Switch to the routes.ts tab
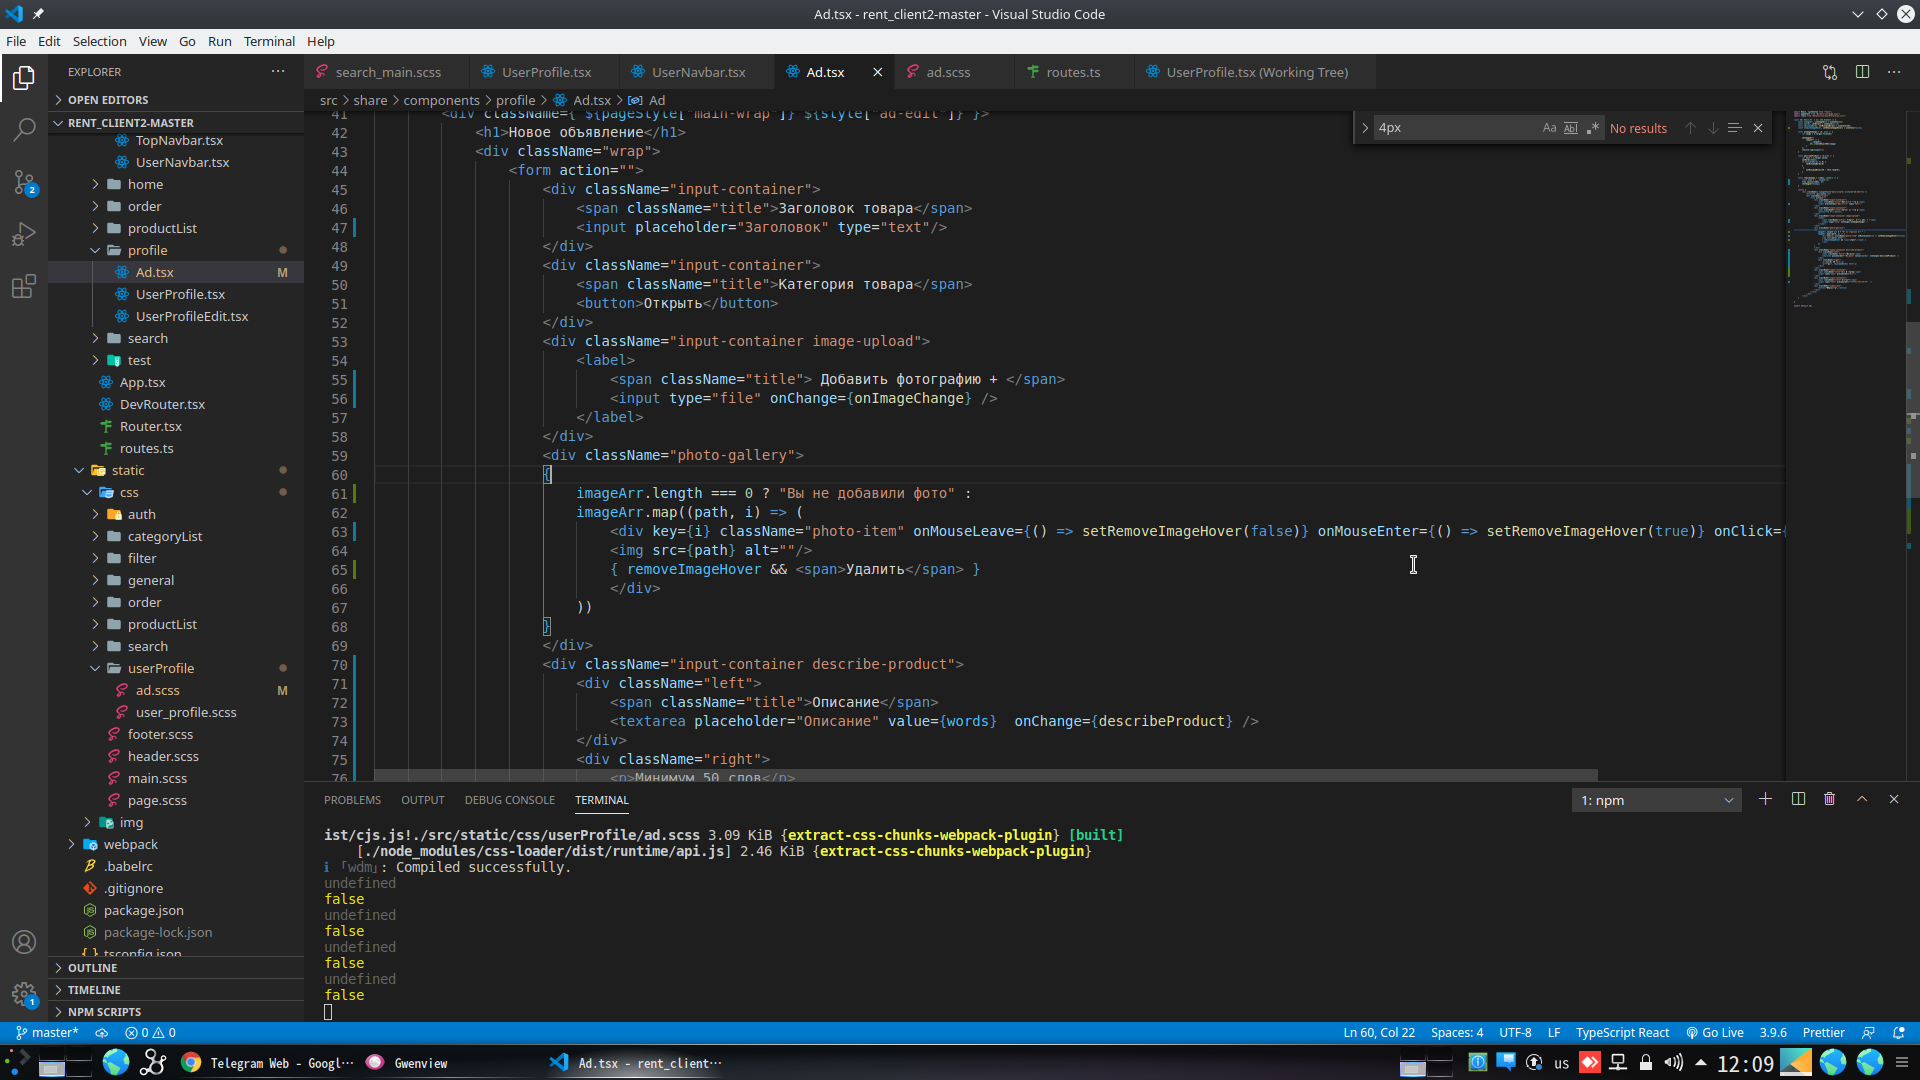Screen dimensions: 1920x1080 pyautogui.click(x=1072, y=72)
